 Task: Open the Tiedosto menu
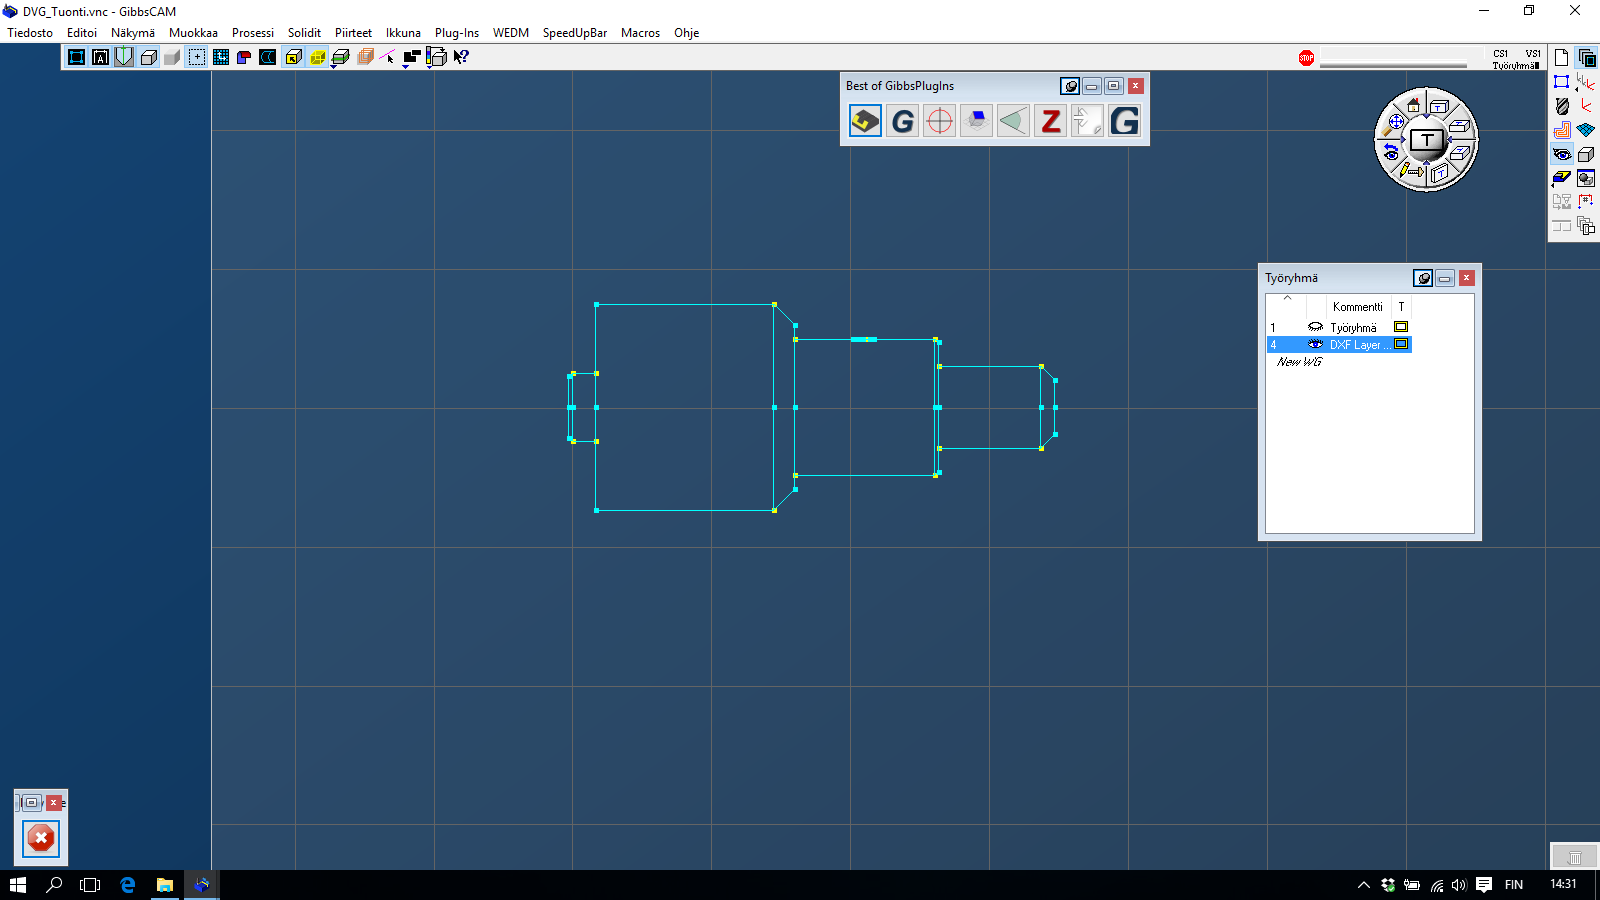pyautogui.click(x=30, y=33)
